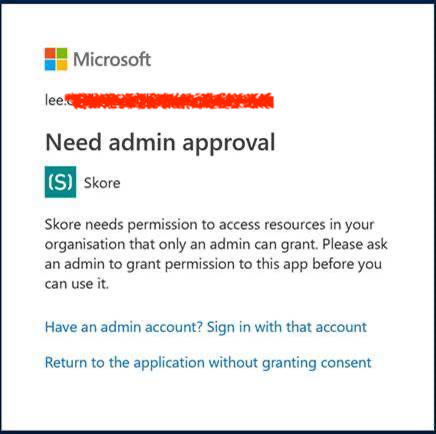Click the 'lee.' start of account email

[54, 100]
